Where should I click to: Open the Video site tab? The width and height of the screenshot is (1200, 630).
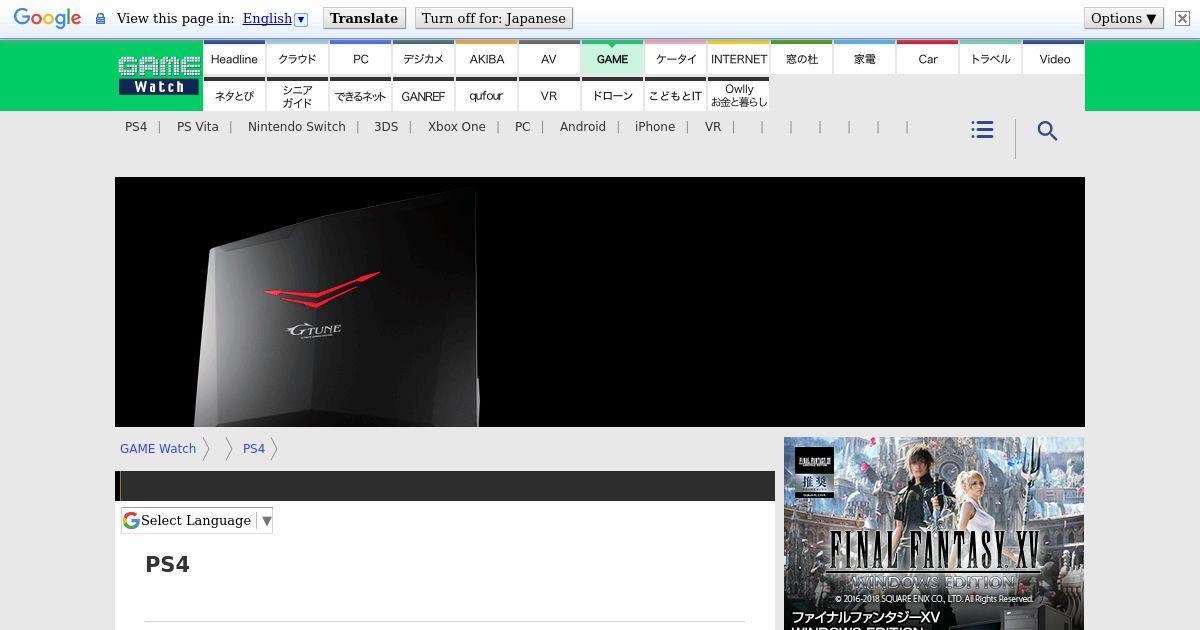pyautogui.click(x=1054, y=58)
